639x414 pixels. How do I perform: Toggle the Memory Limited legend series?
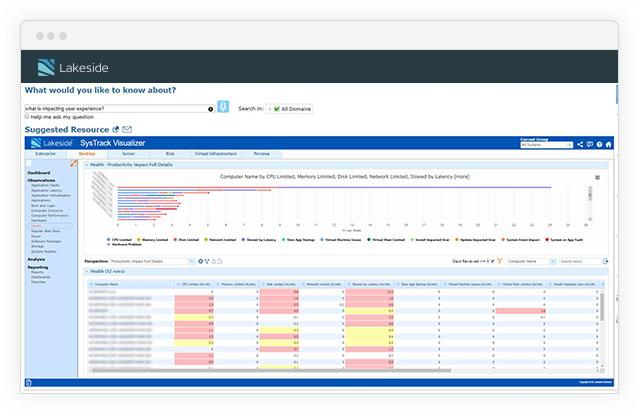pos(152,240)
